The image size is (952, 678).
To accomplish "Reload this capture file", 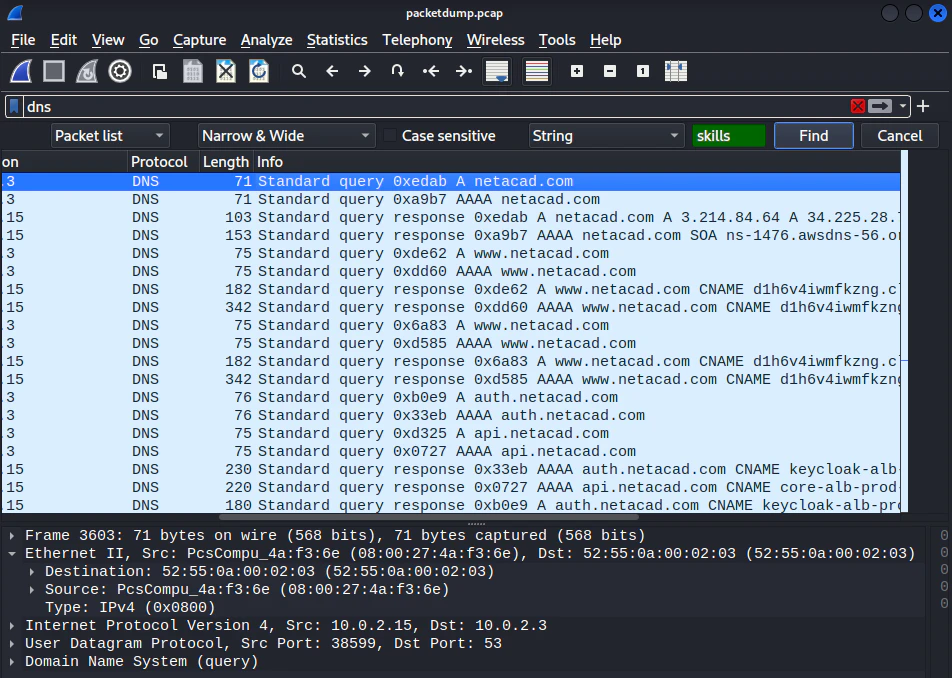I will (x=259, y=72).
